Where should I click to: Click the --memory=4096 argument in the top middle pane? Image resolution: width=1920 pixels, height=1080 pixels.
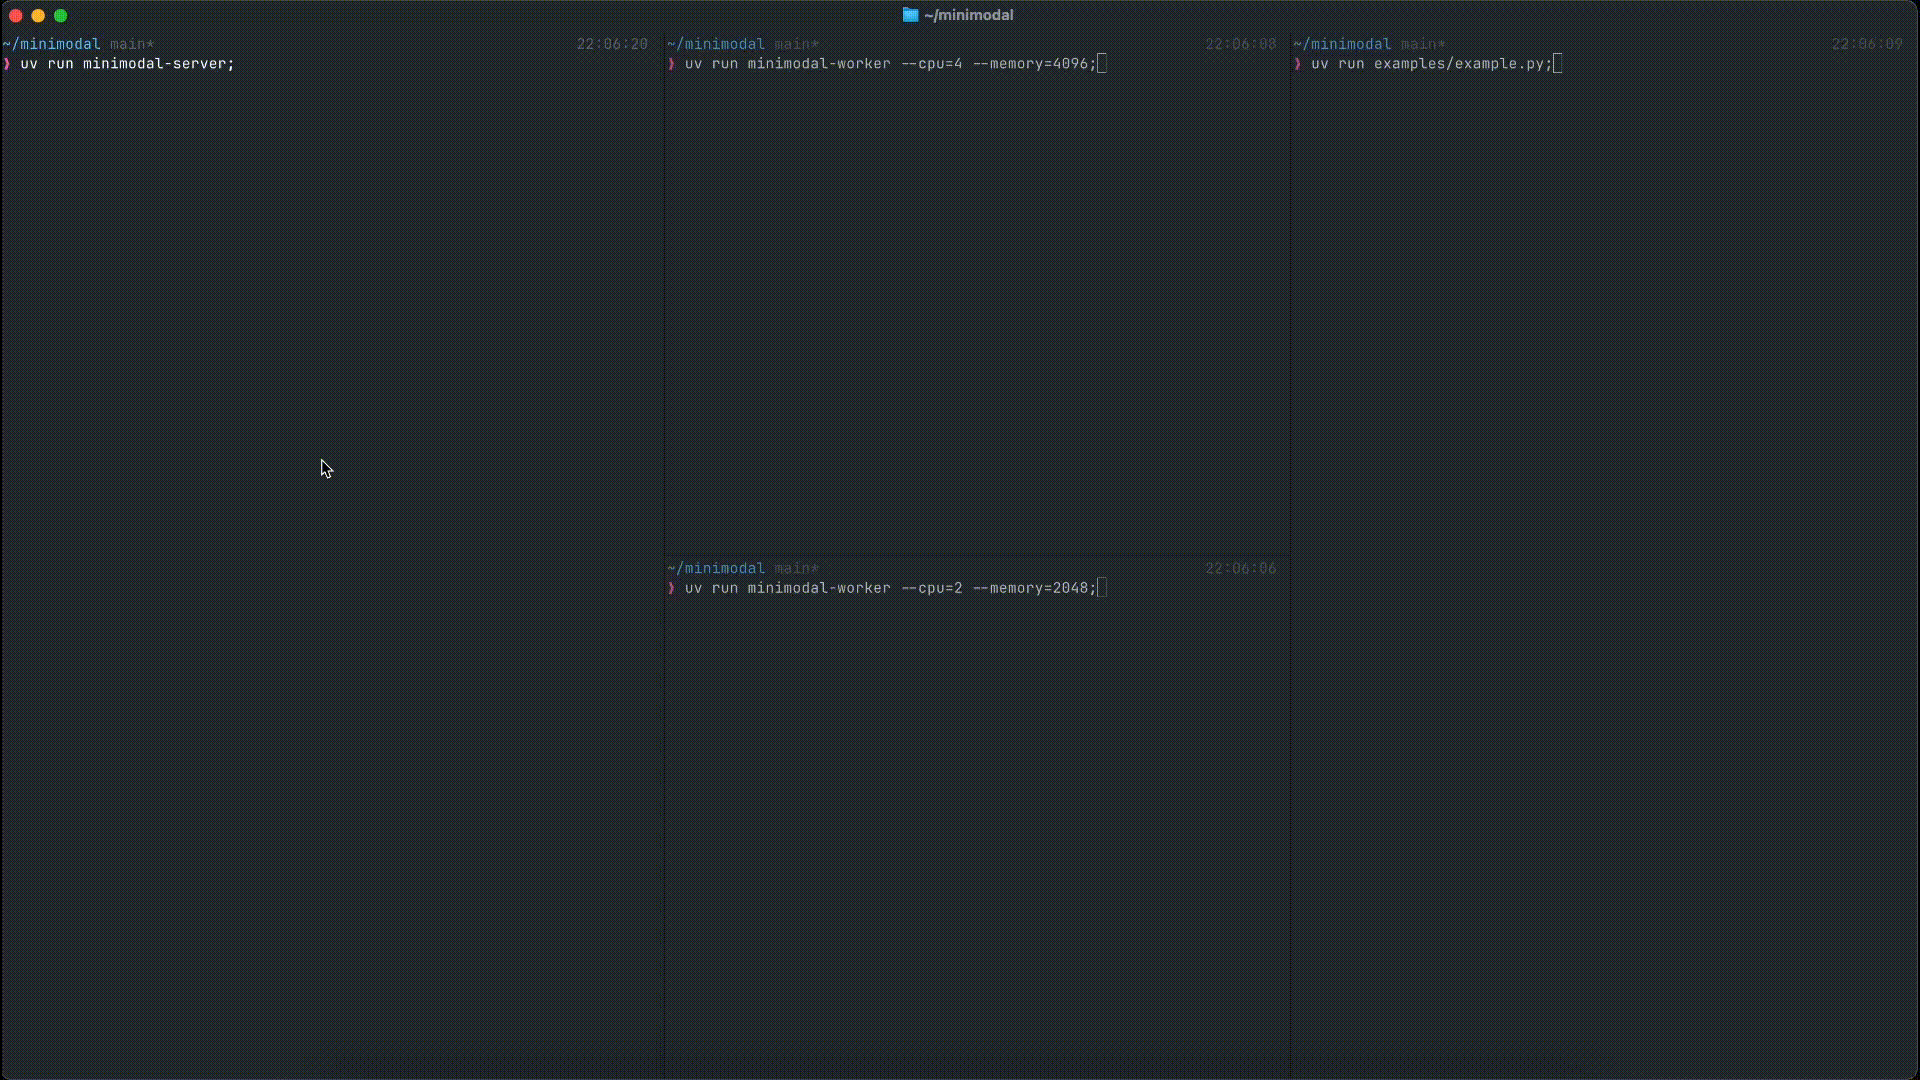tap(1030, 64)
